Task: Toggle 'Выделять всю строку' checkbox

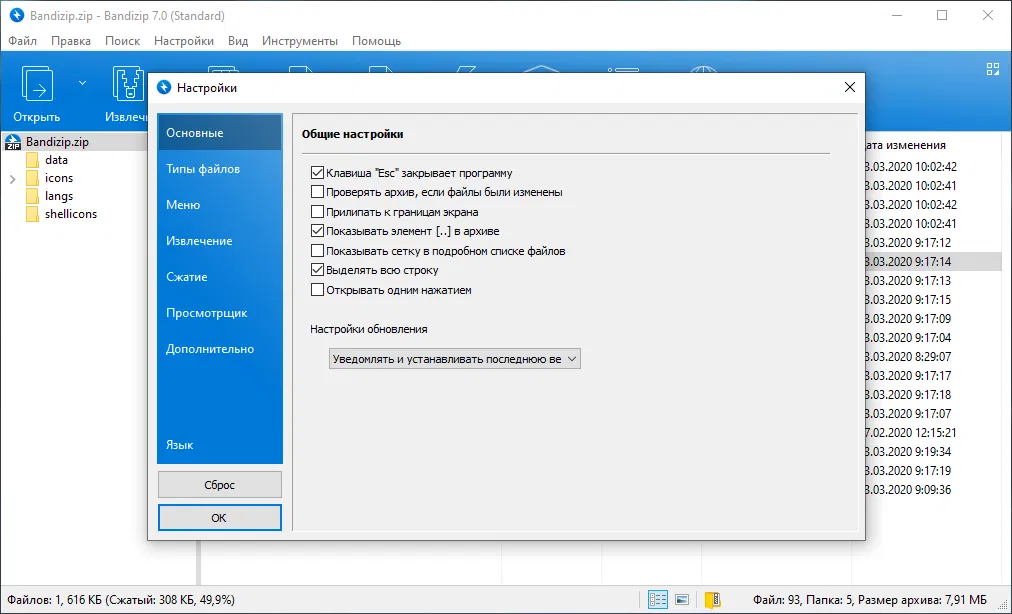Action: [x=317, y=270]
